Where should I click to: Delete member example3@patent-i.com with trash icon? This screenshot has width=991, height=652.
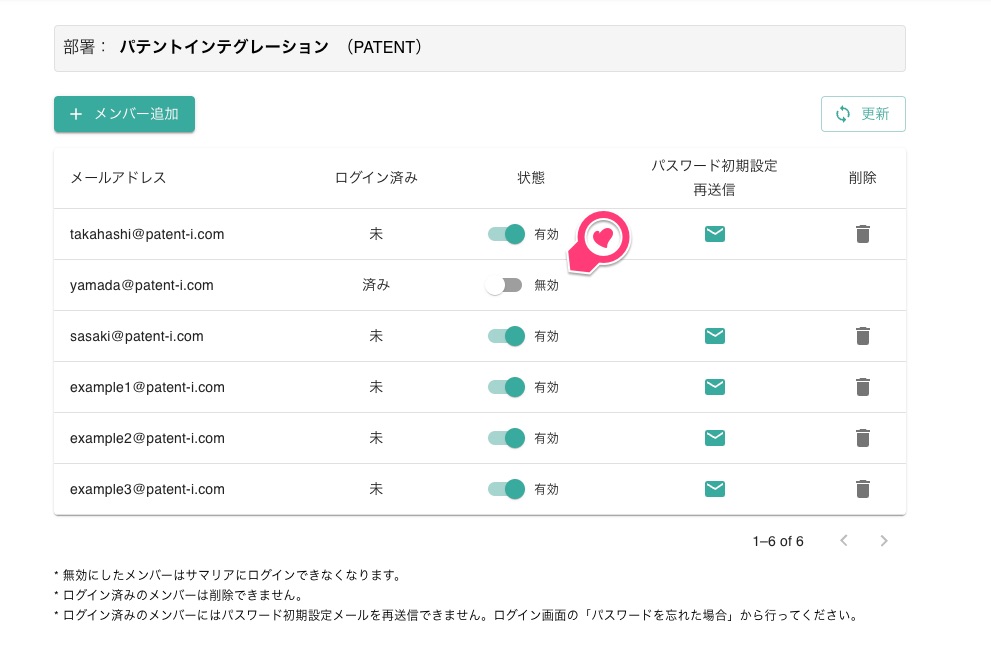[x=863, y=488]
